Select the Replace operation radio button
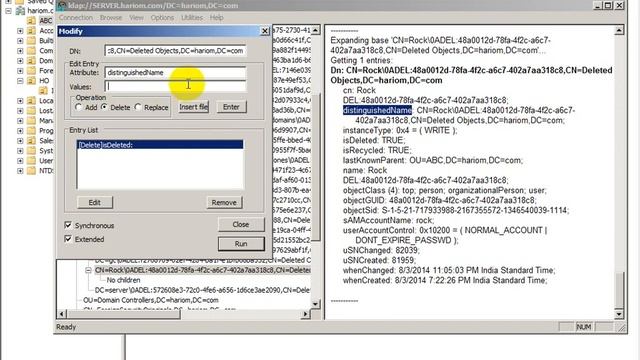 pos(138,107)
